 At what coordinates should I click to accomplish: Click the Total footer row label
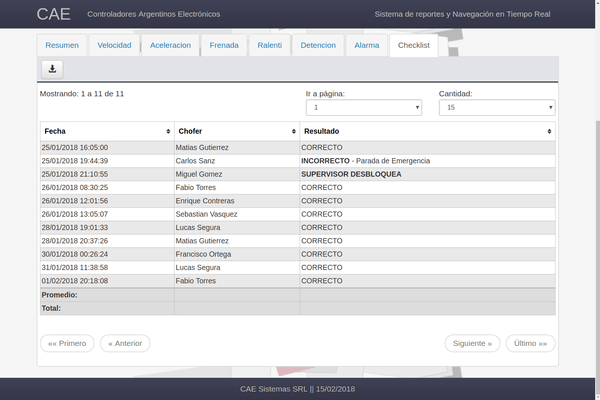[x=51, y=308]
